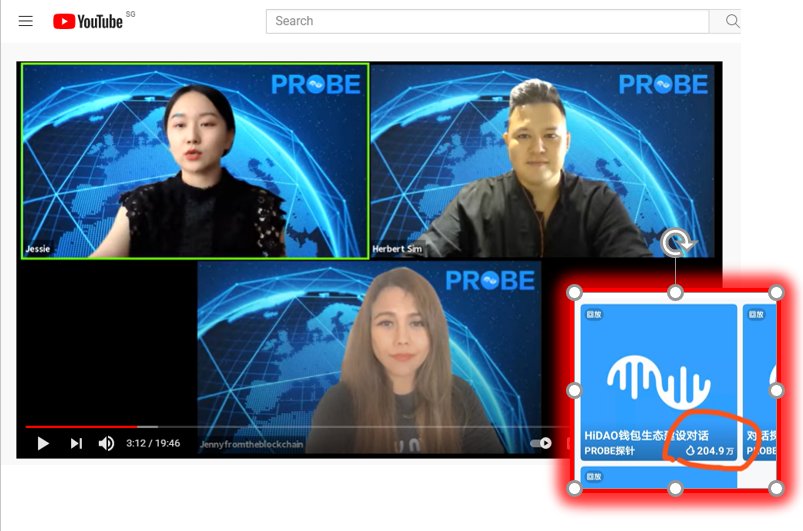Click the right-middle handle of selected image

(776, 391)
